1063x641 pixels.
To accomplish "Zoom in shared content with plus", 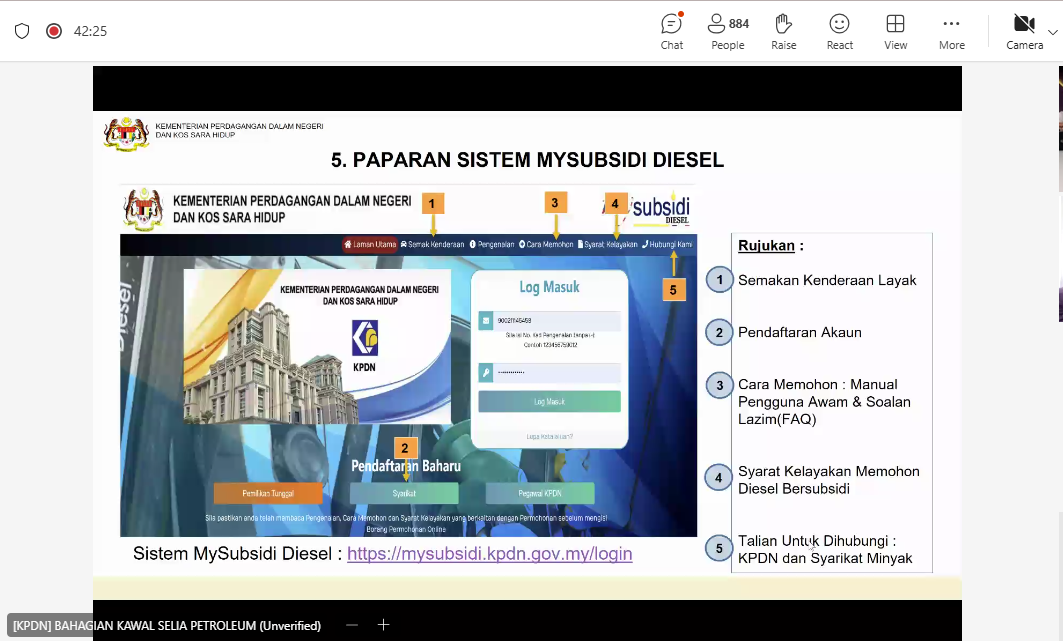I will tap(383, 625).
